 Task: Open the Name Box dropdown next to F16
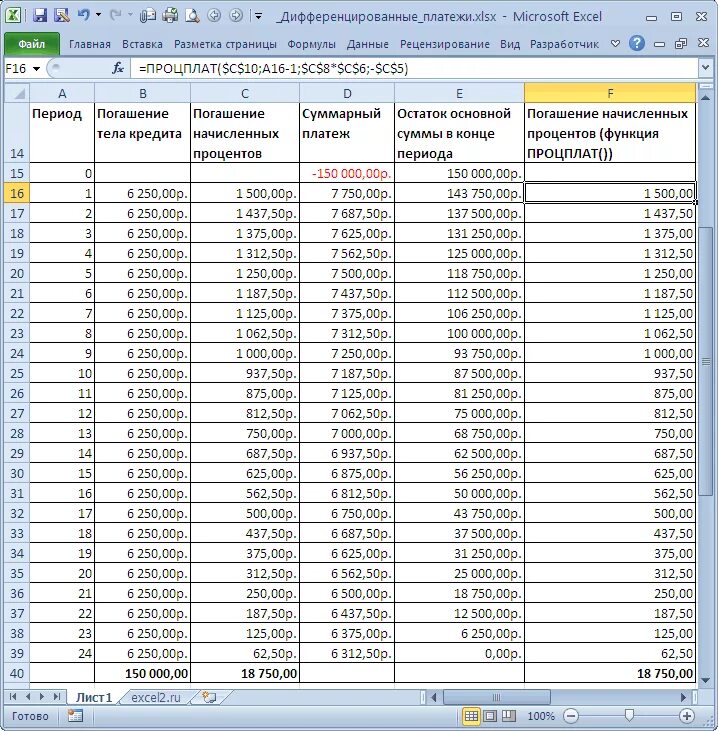tap(36, 69)
